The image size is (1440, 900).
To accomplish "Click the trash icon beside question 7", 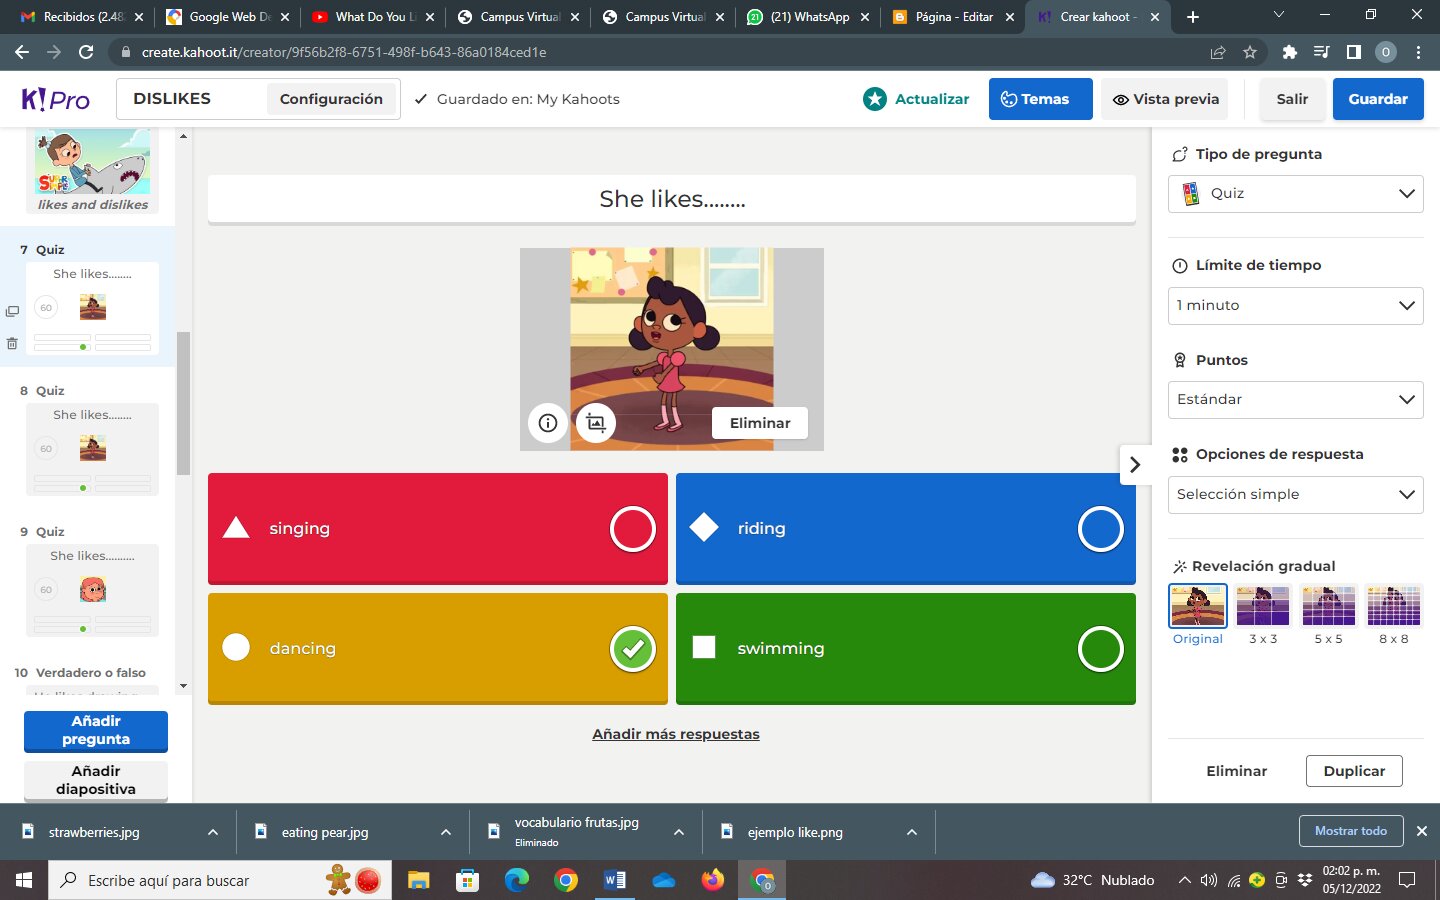I will click(x=12, y=343).
